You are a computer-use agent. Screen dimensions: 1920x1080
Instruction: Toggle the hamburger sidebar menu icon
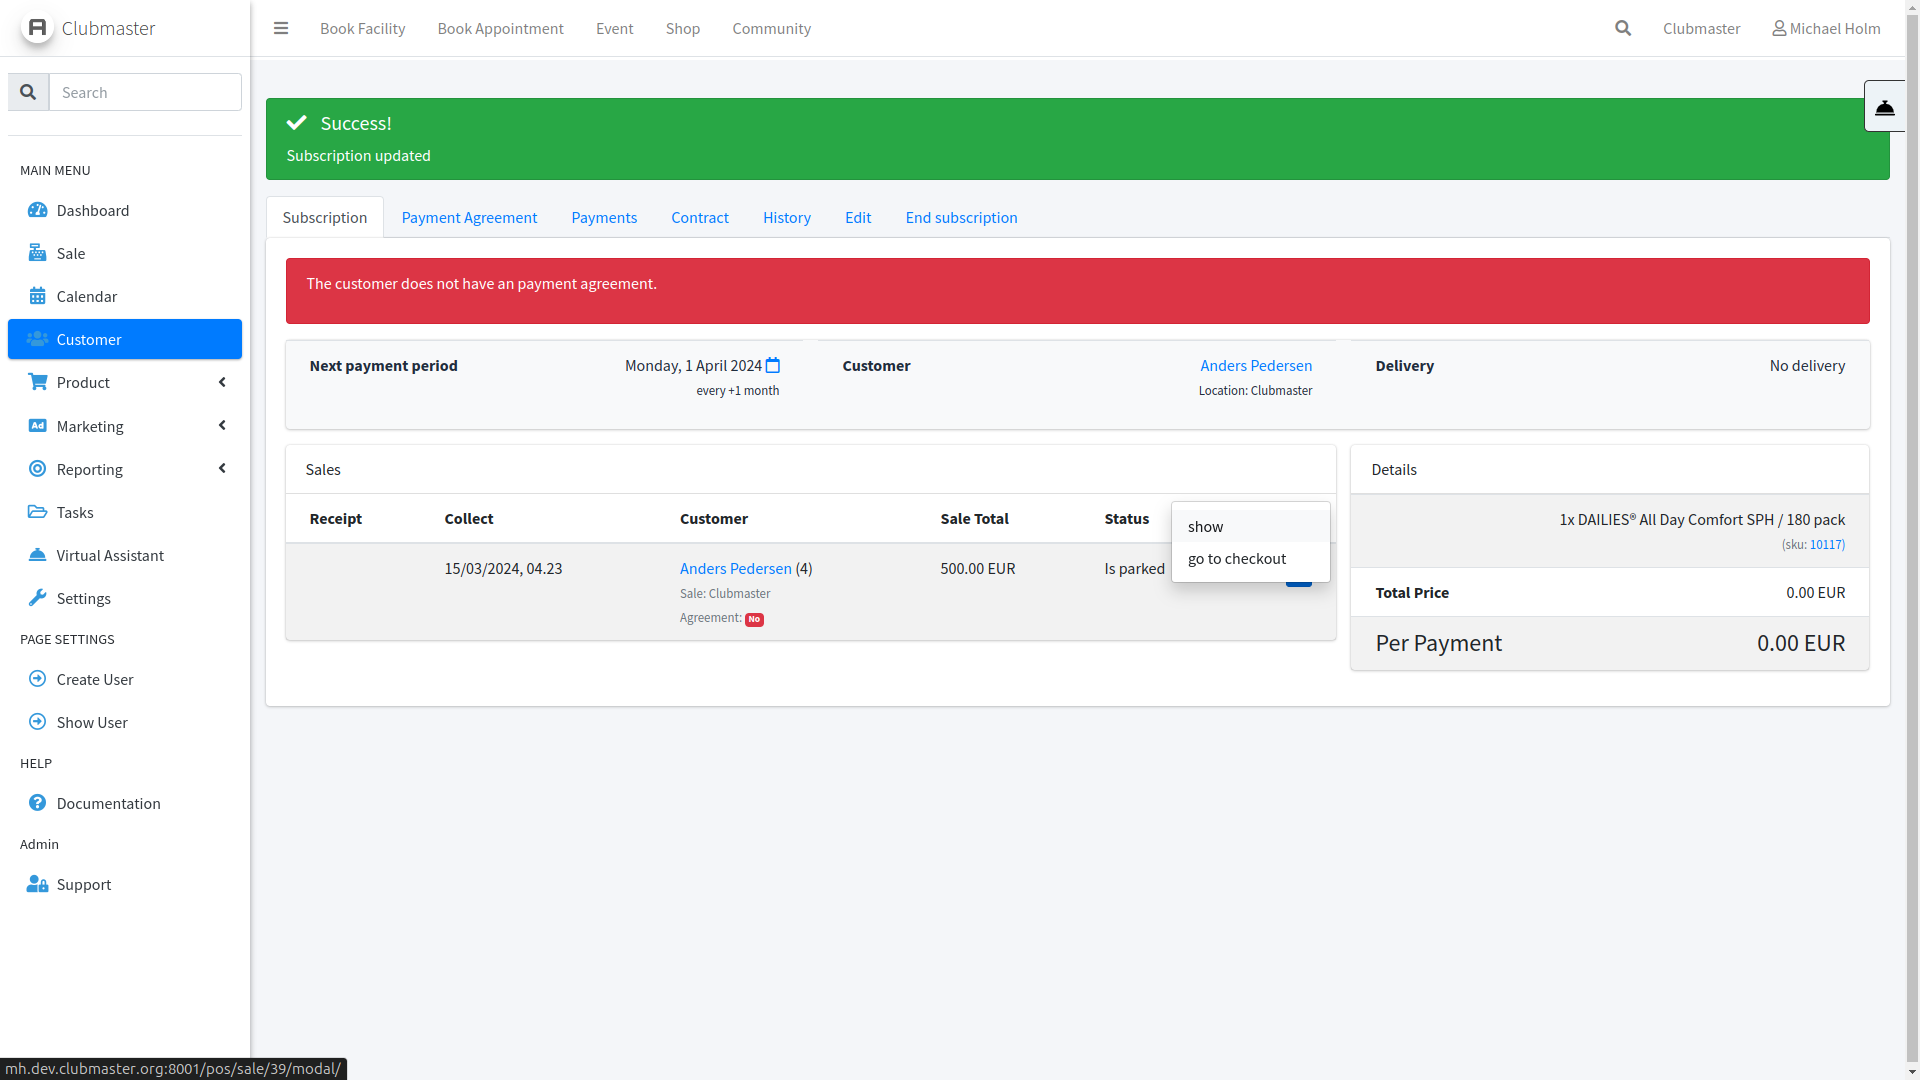click(x=281, y=28)
